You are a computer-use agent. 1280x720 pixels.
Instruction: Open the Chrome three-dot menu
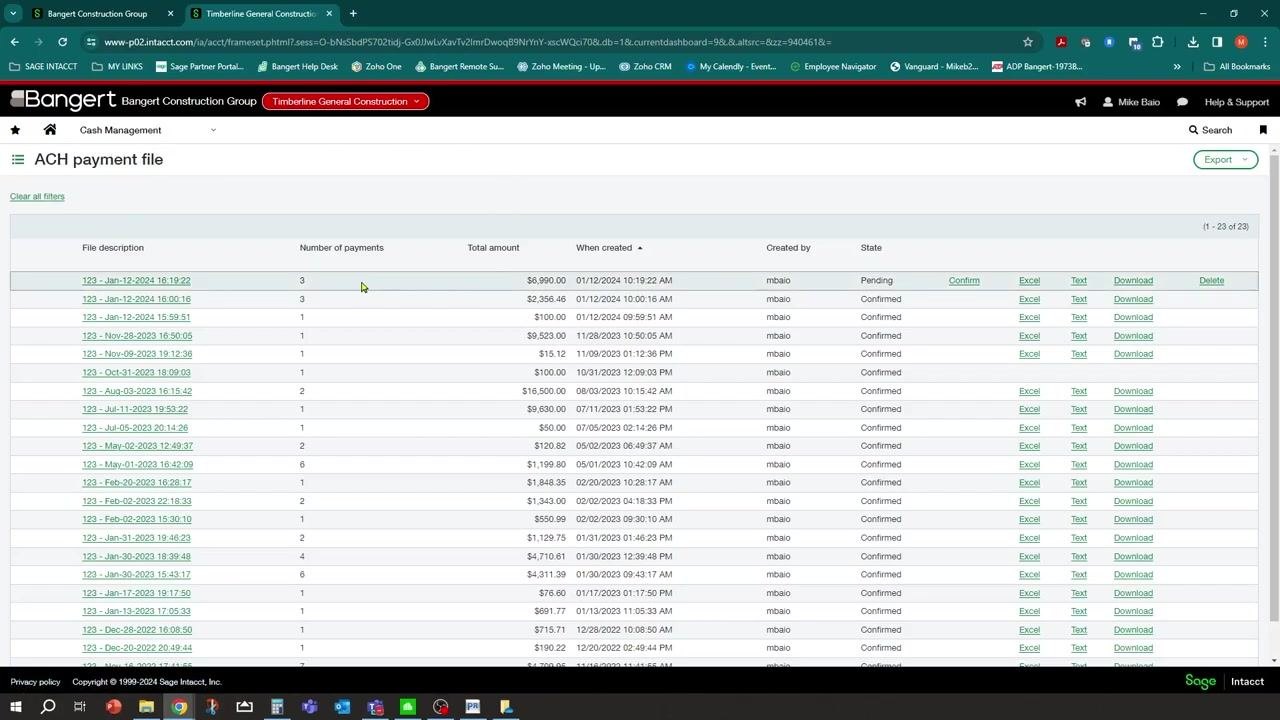[x=1264, y=42]
